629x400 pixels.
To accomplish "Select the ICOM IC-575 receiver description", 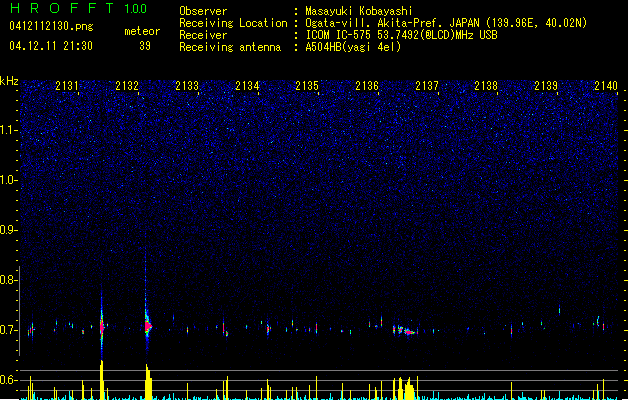I will tap(402, 35).
